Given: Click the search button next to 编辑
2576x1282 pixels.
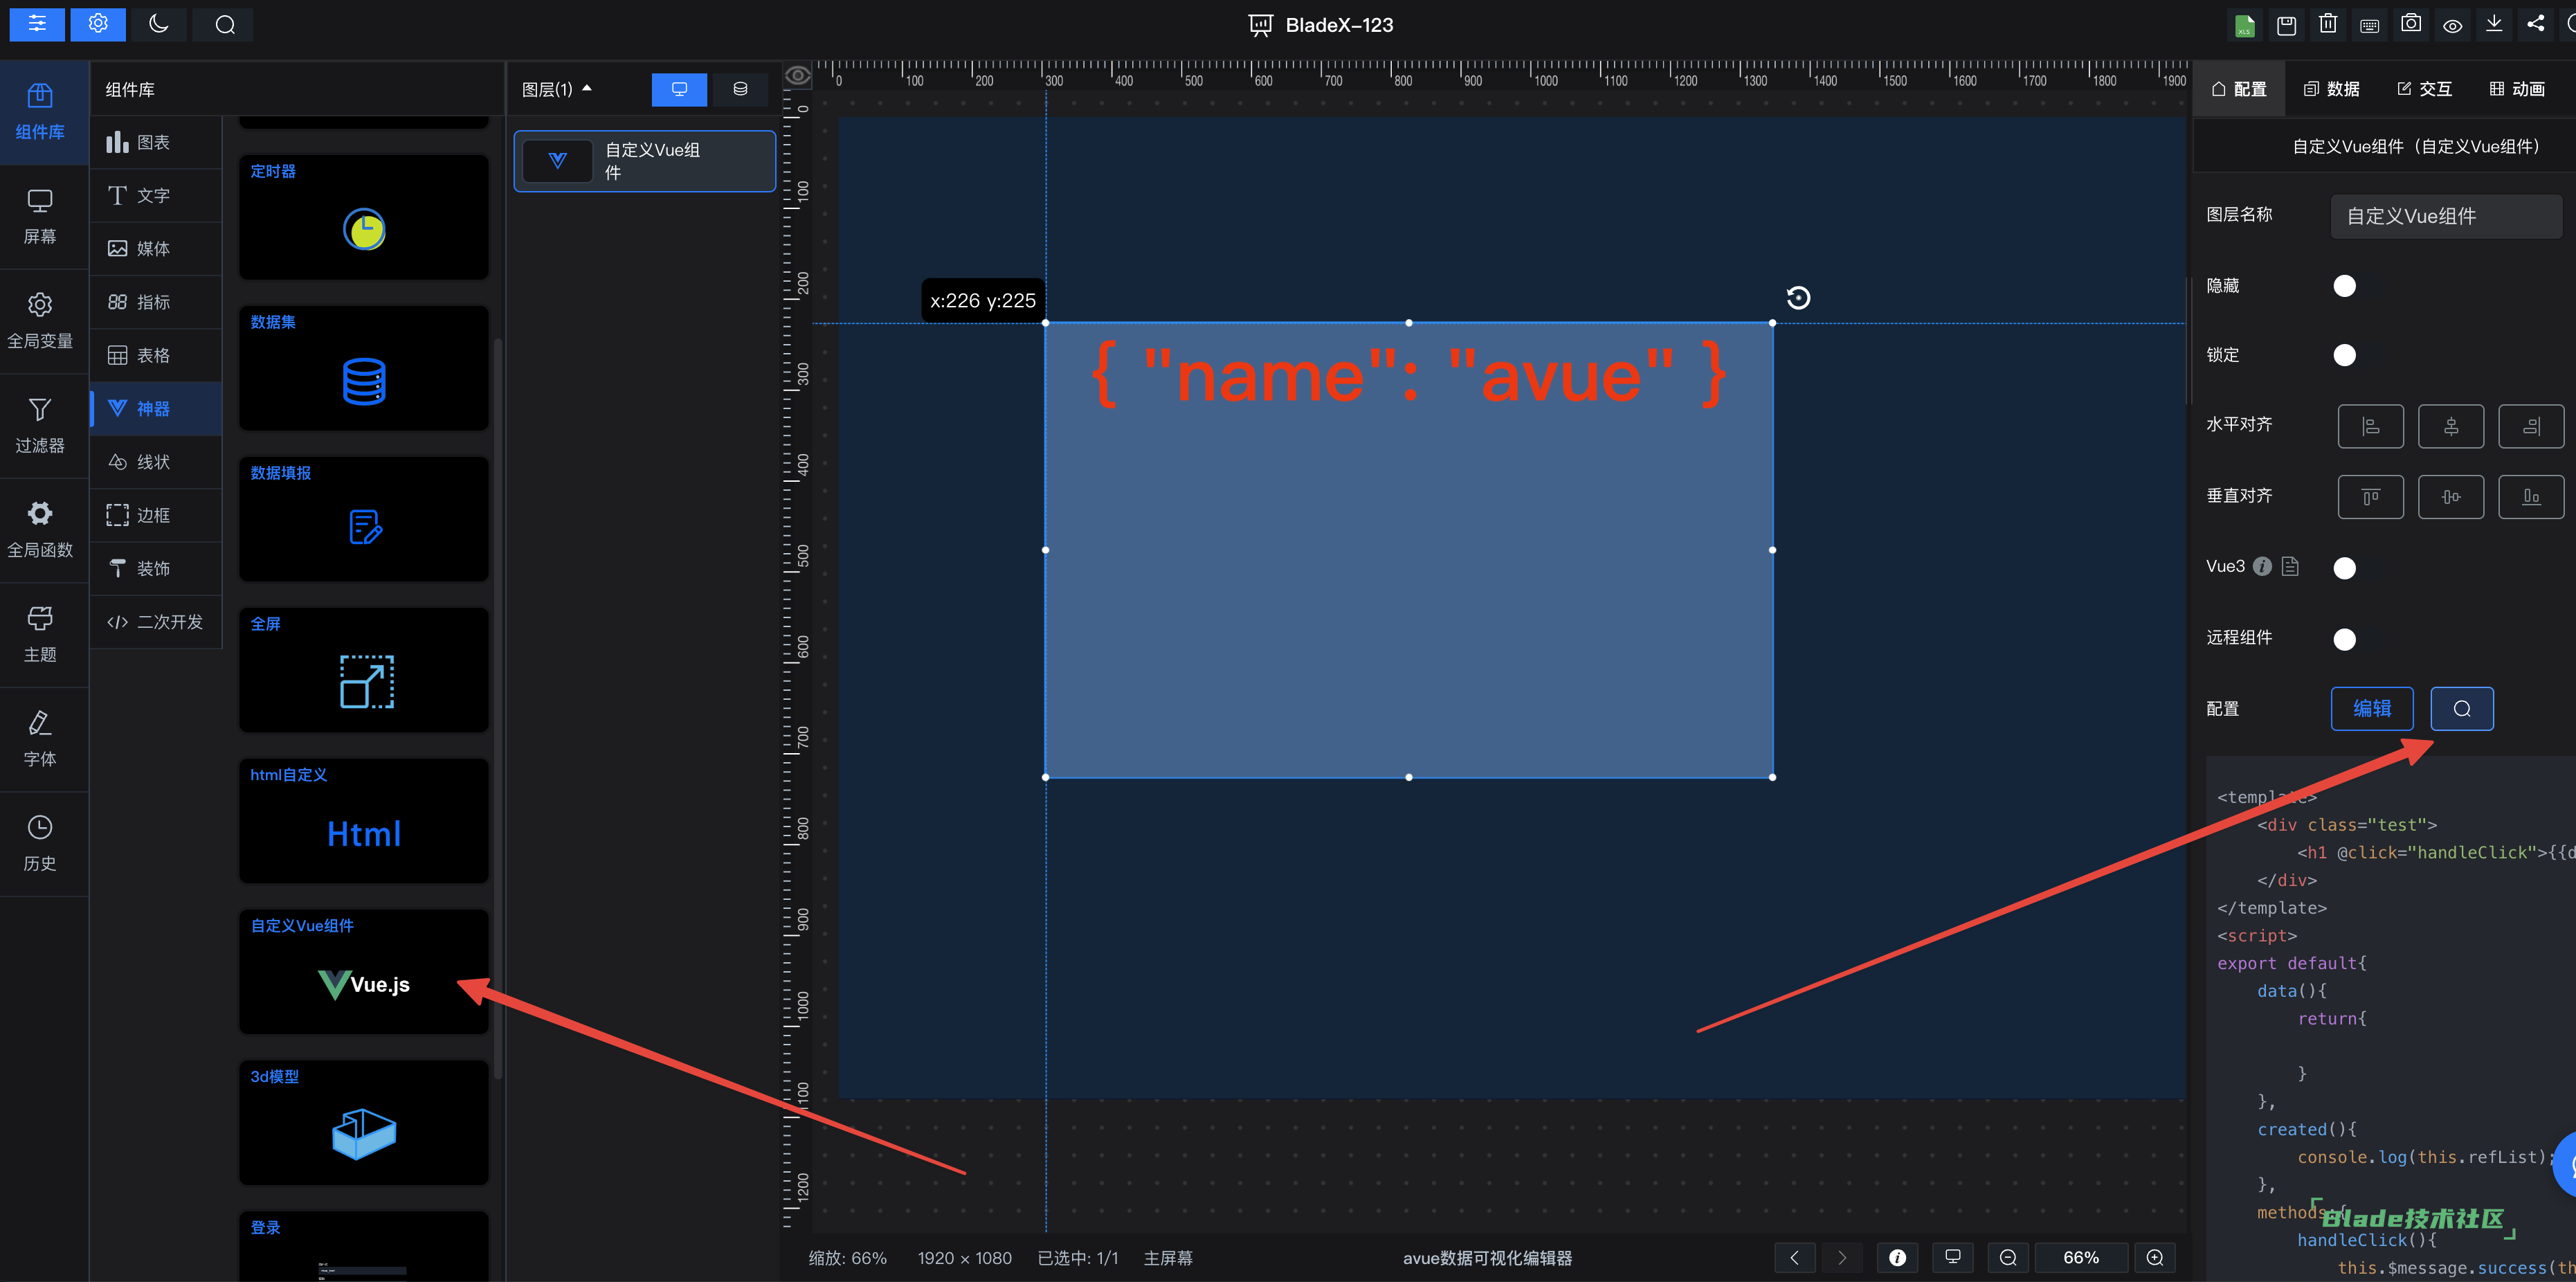Looking at the screenshot, I should coord(2461,709).
